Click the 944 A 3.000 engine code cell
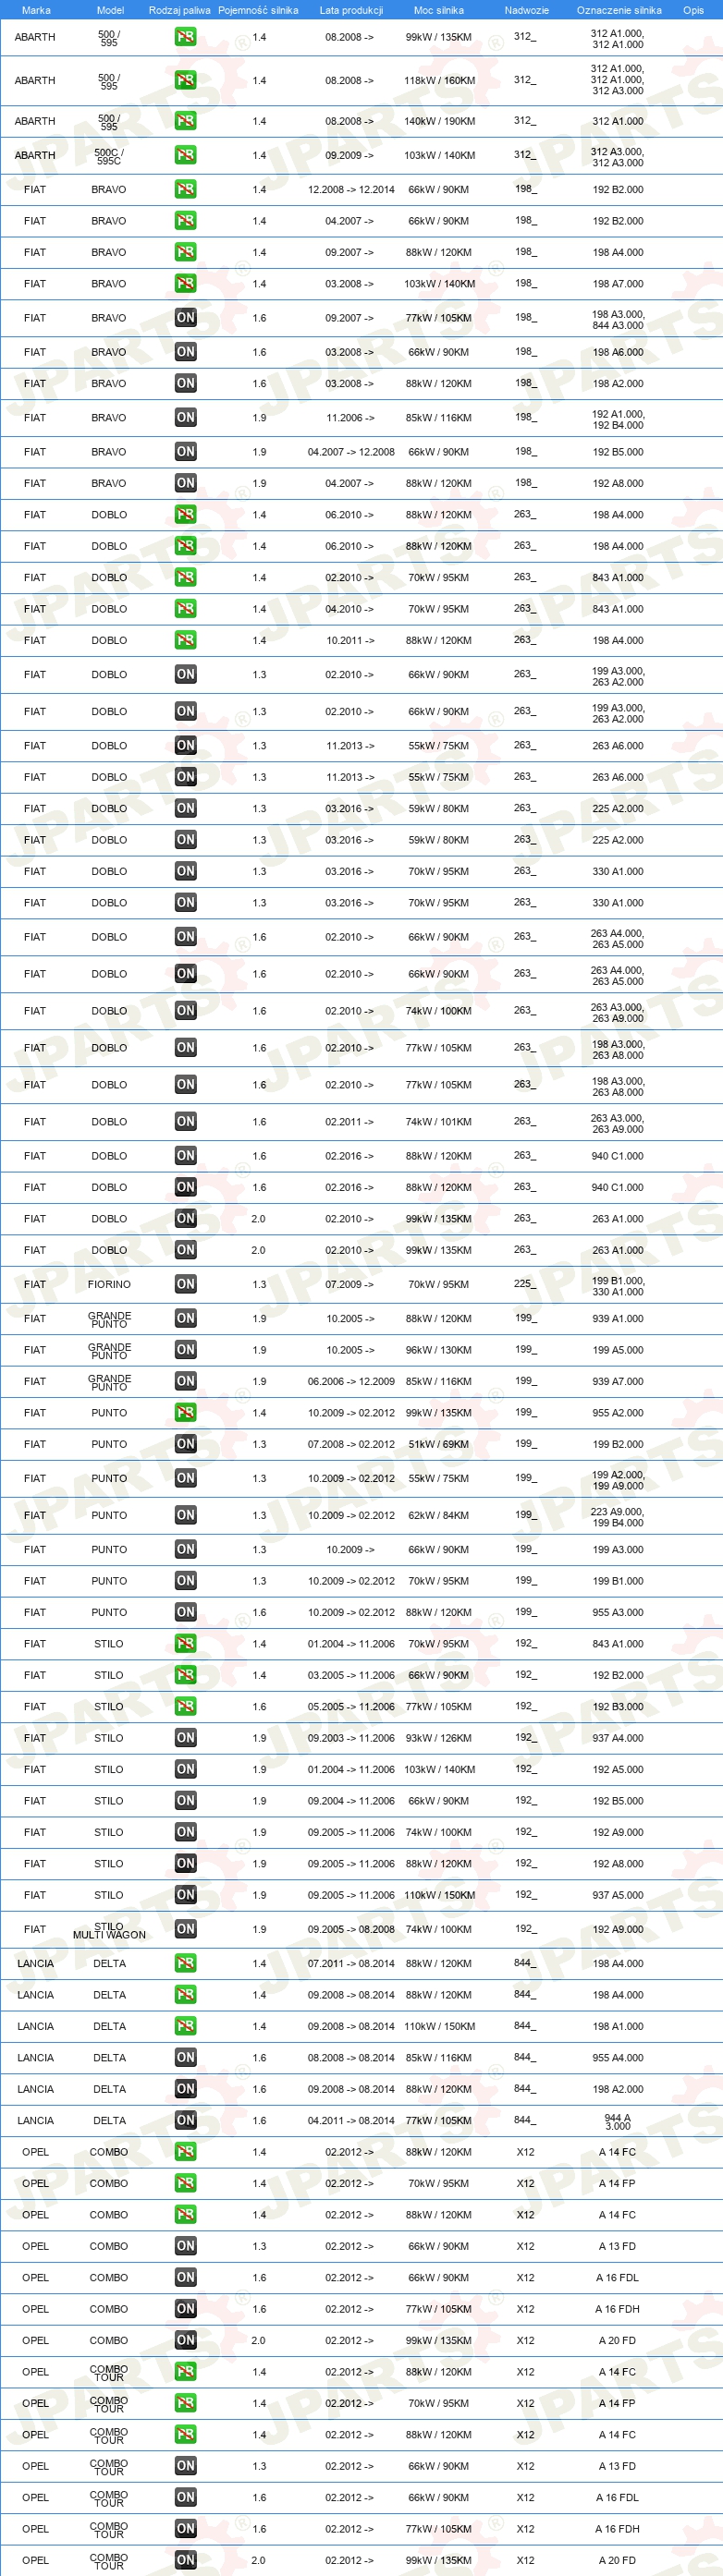 [618, 2121]
